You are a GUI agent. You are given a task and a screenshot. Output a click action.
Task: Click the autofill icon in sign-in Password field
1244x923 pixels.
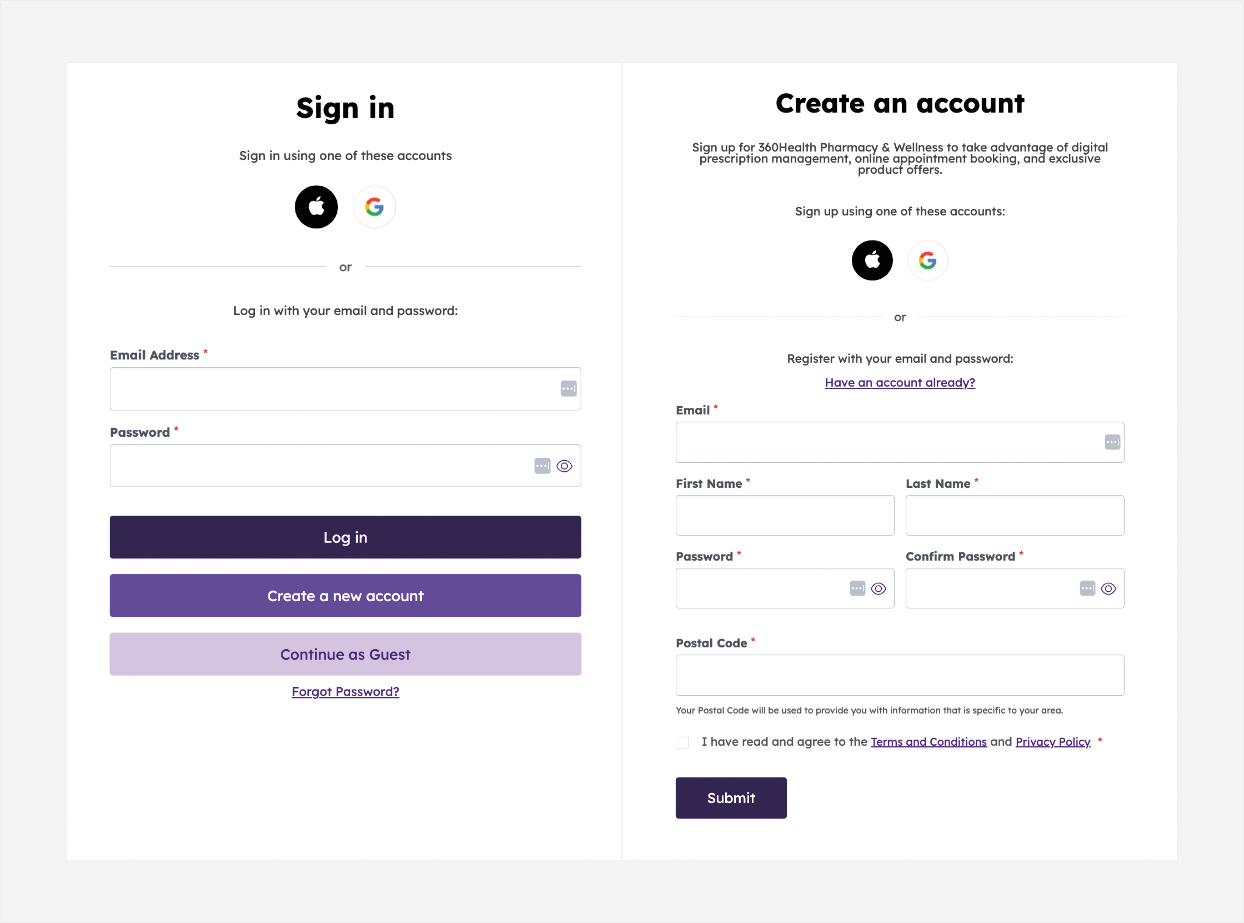pyautogui.click(x=542, y=465)
